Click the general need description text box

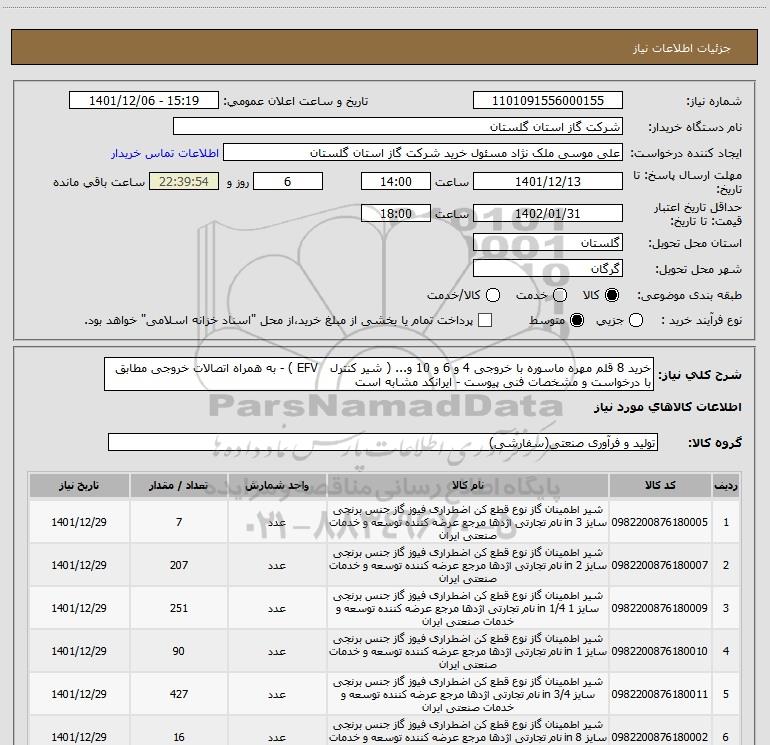point(379,374)
